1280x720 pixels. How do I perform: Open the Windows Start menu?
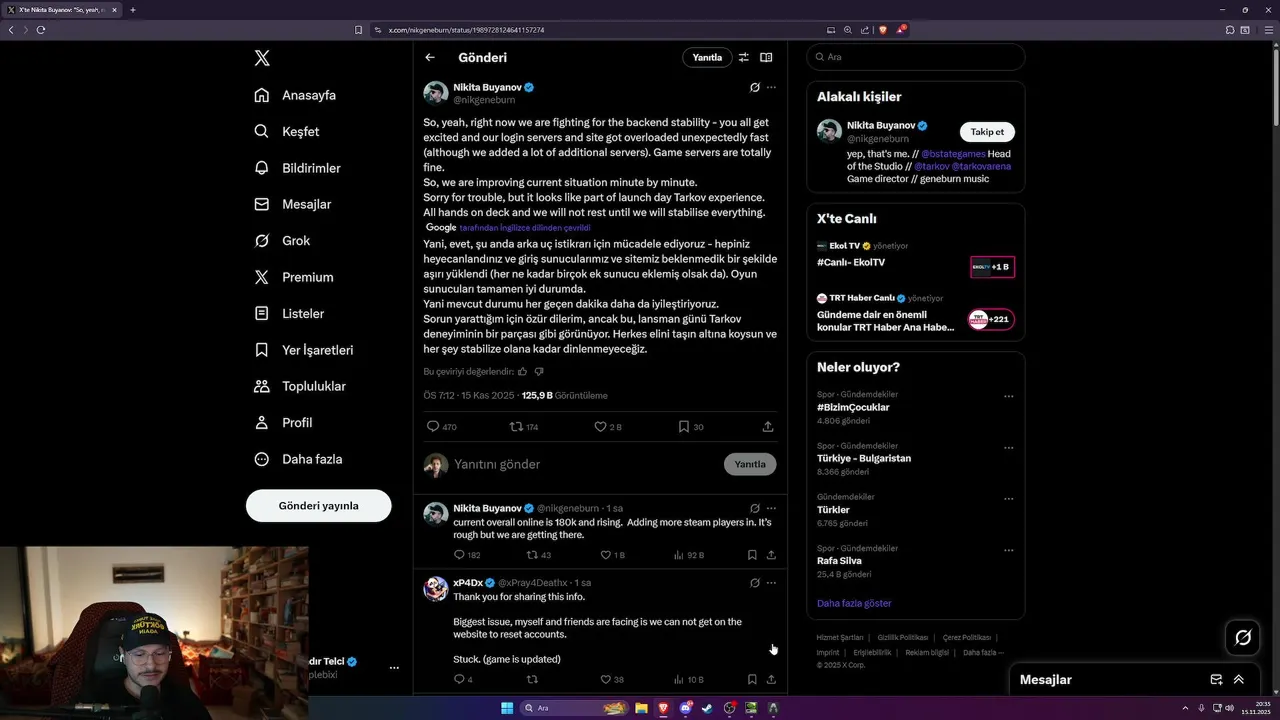tap(506, 708)
